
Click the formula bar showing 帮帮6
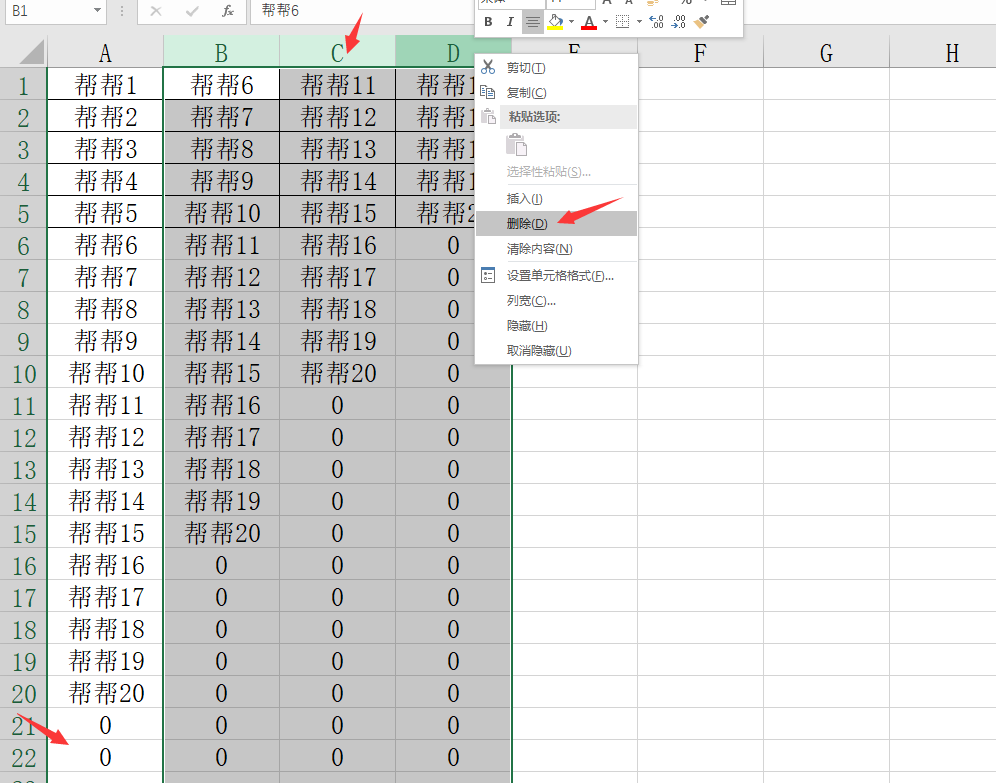coord(360,10)
